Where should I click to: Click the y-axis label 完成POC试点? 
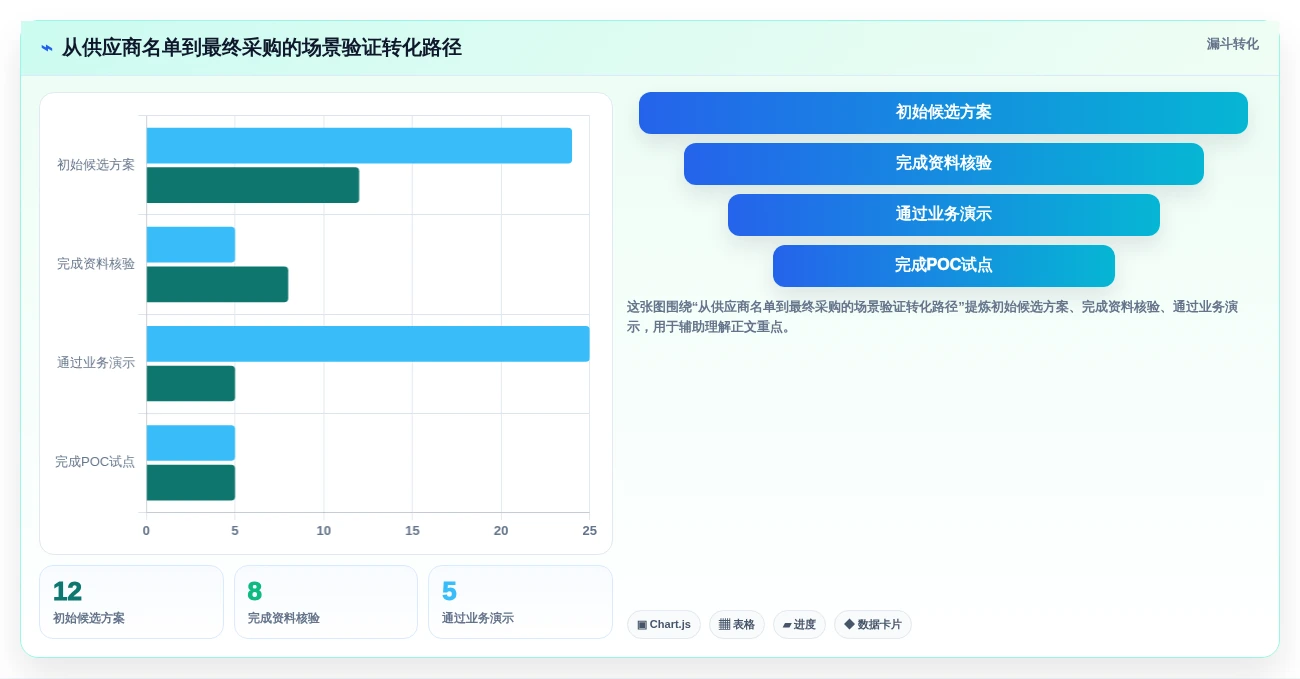pos(95,462)
